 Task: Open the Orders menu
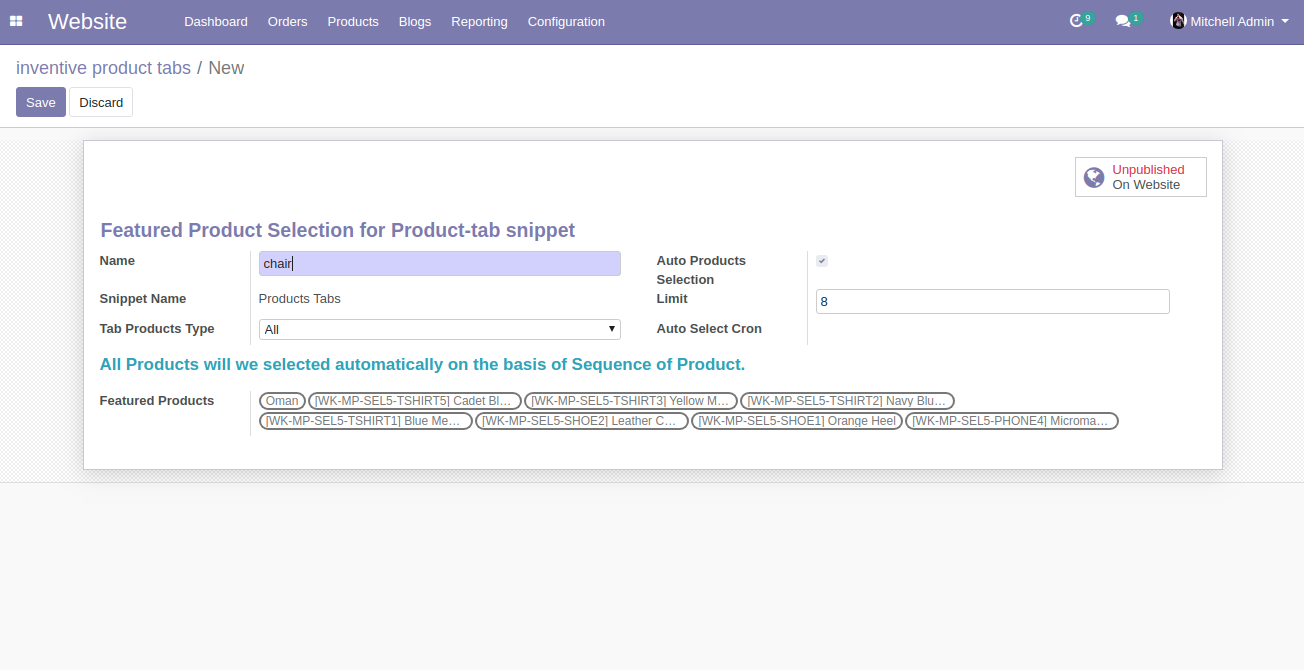(287, 21)
